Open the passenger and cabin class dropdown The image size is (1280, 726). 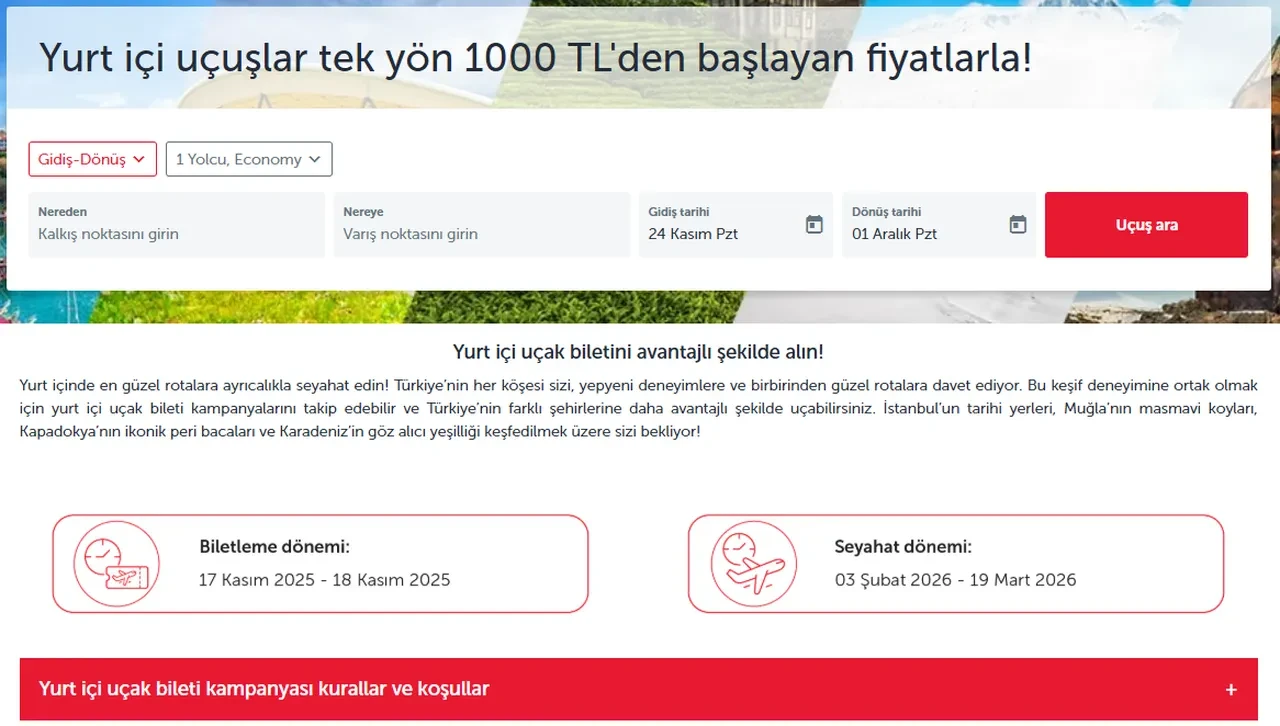point(248,159)
